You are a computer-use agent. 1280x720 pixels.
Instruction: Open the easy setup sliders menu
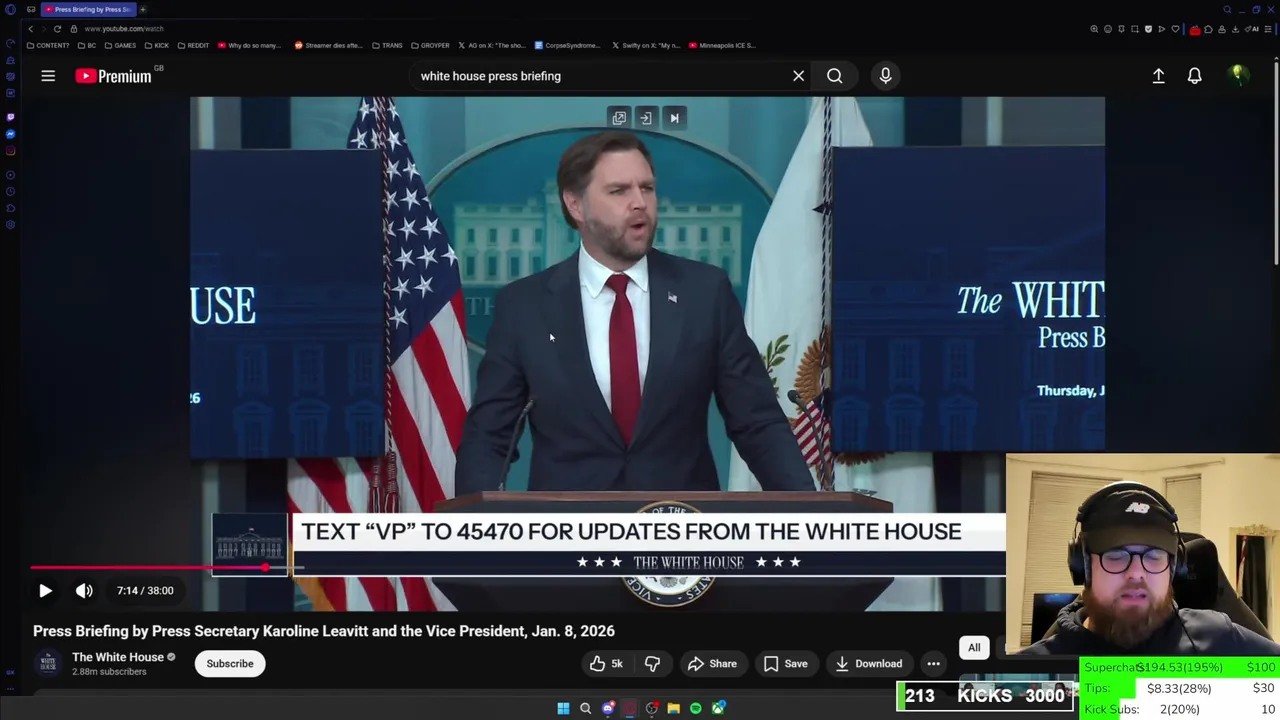[1267, 29]
